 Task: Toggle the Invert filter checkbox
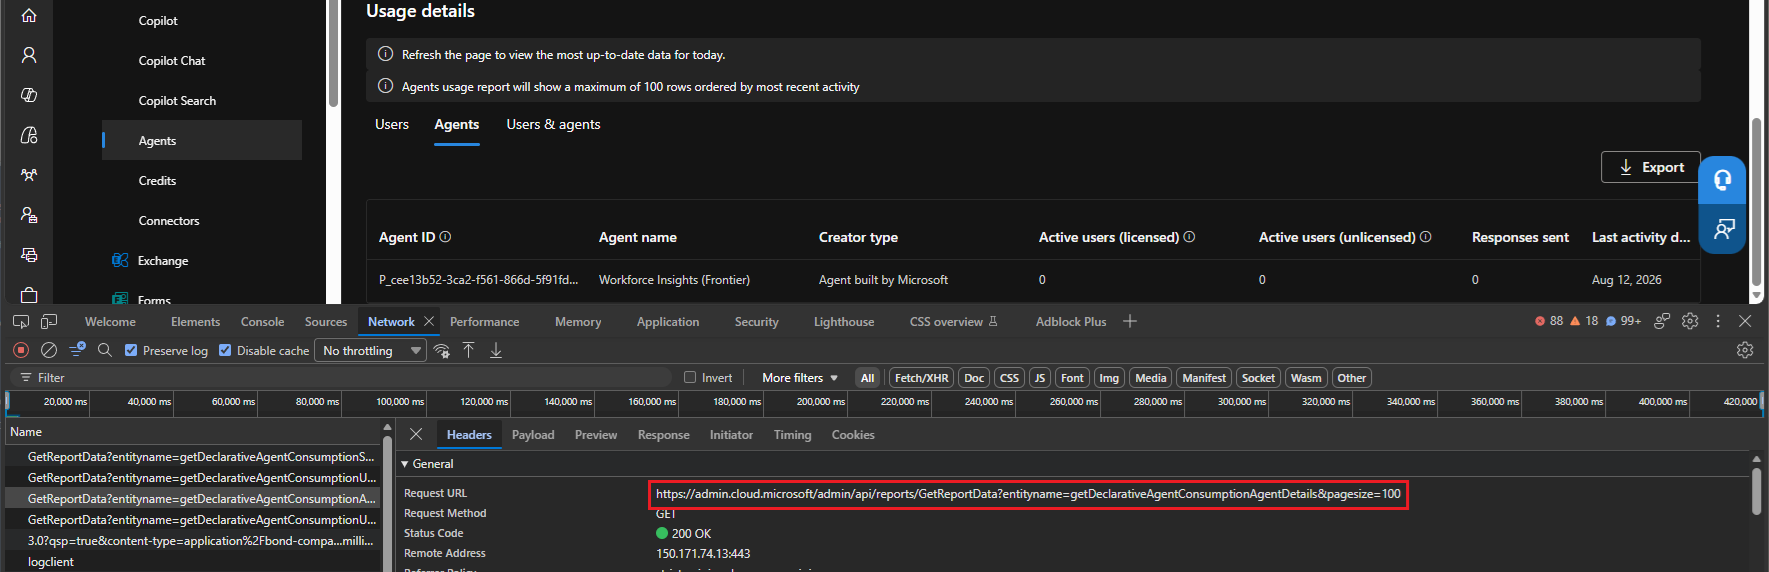point(690,377)
